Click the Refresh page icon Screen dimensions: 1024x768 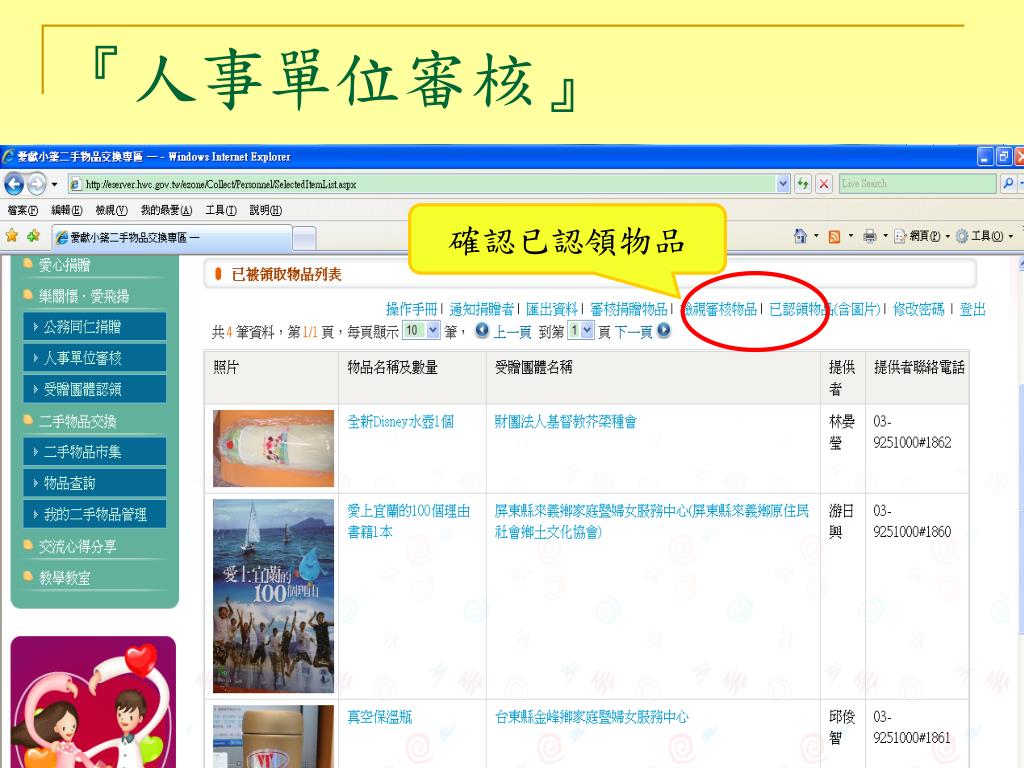click(803, 184)
